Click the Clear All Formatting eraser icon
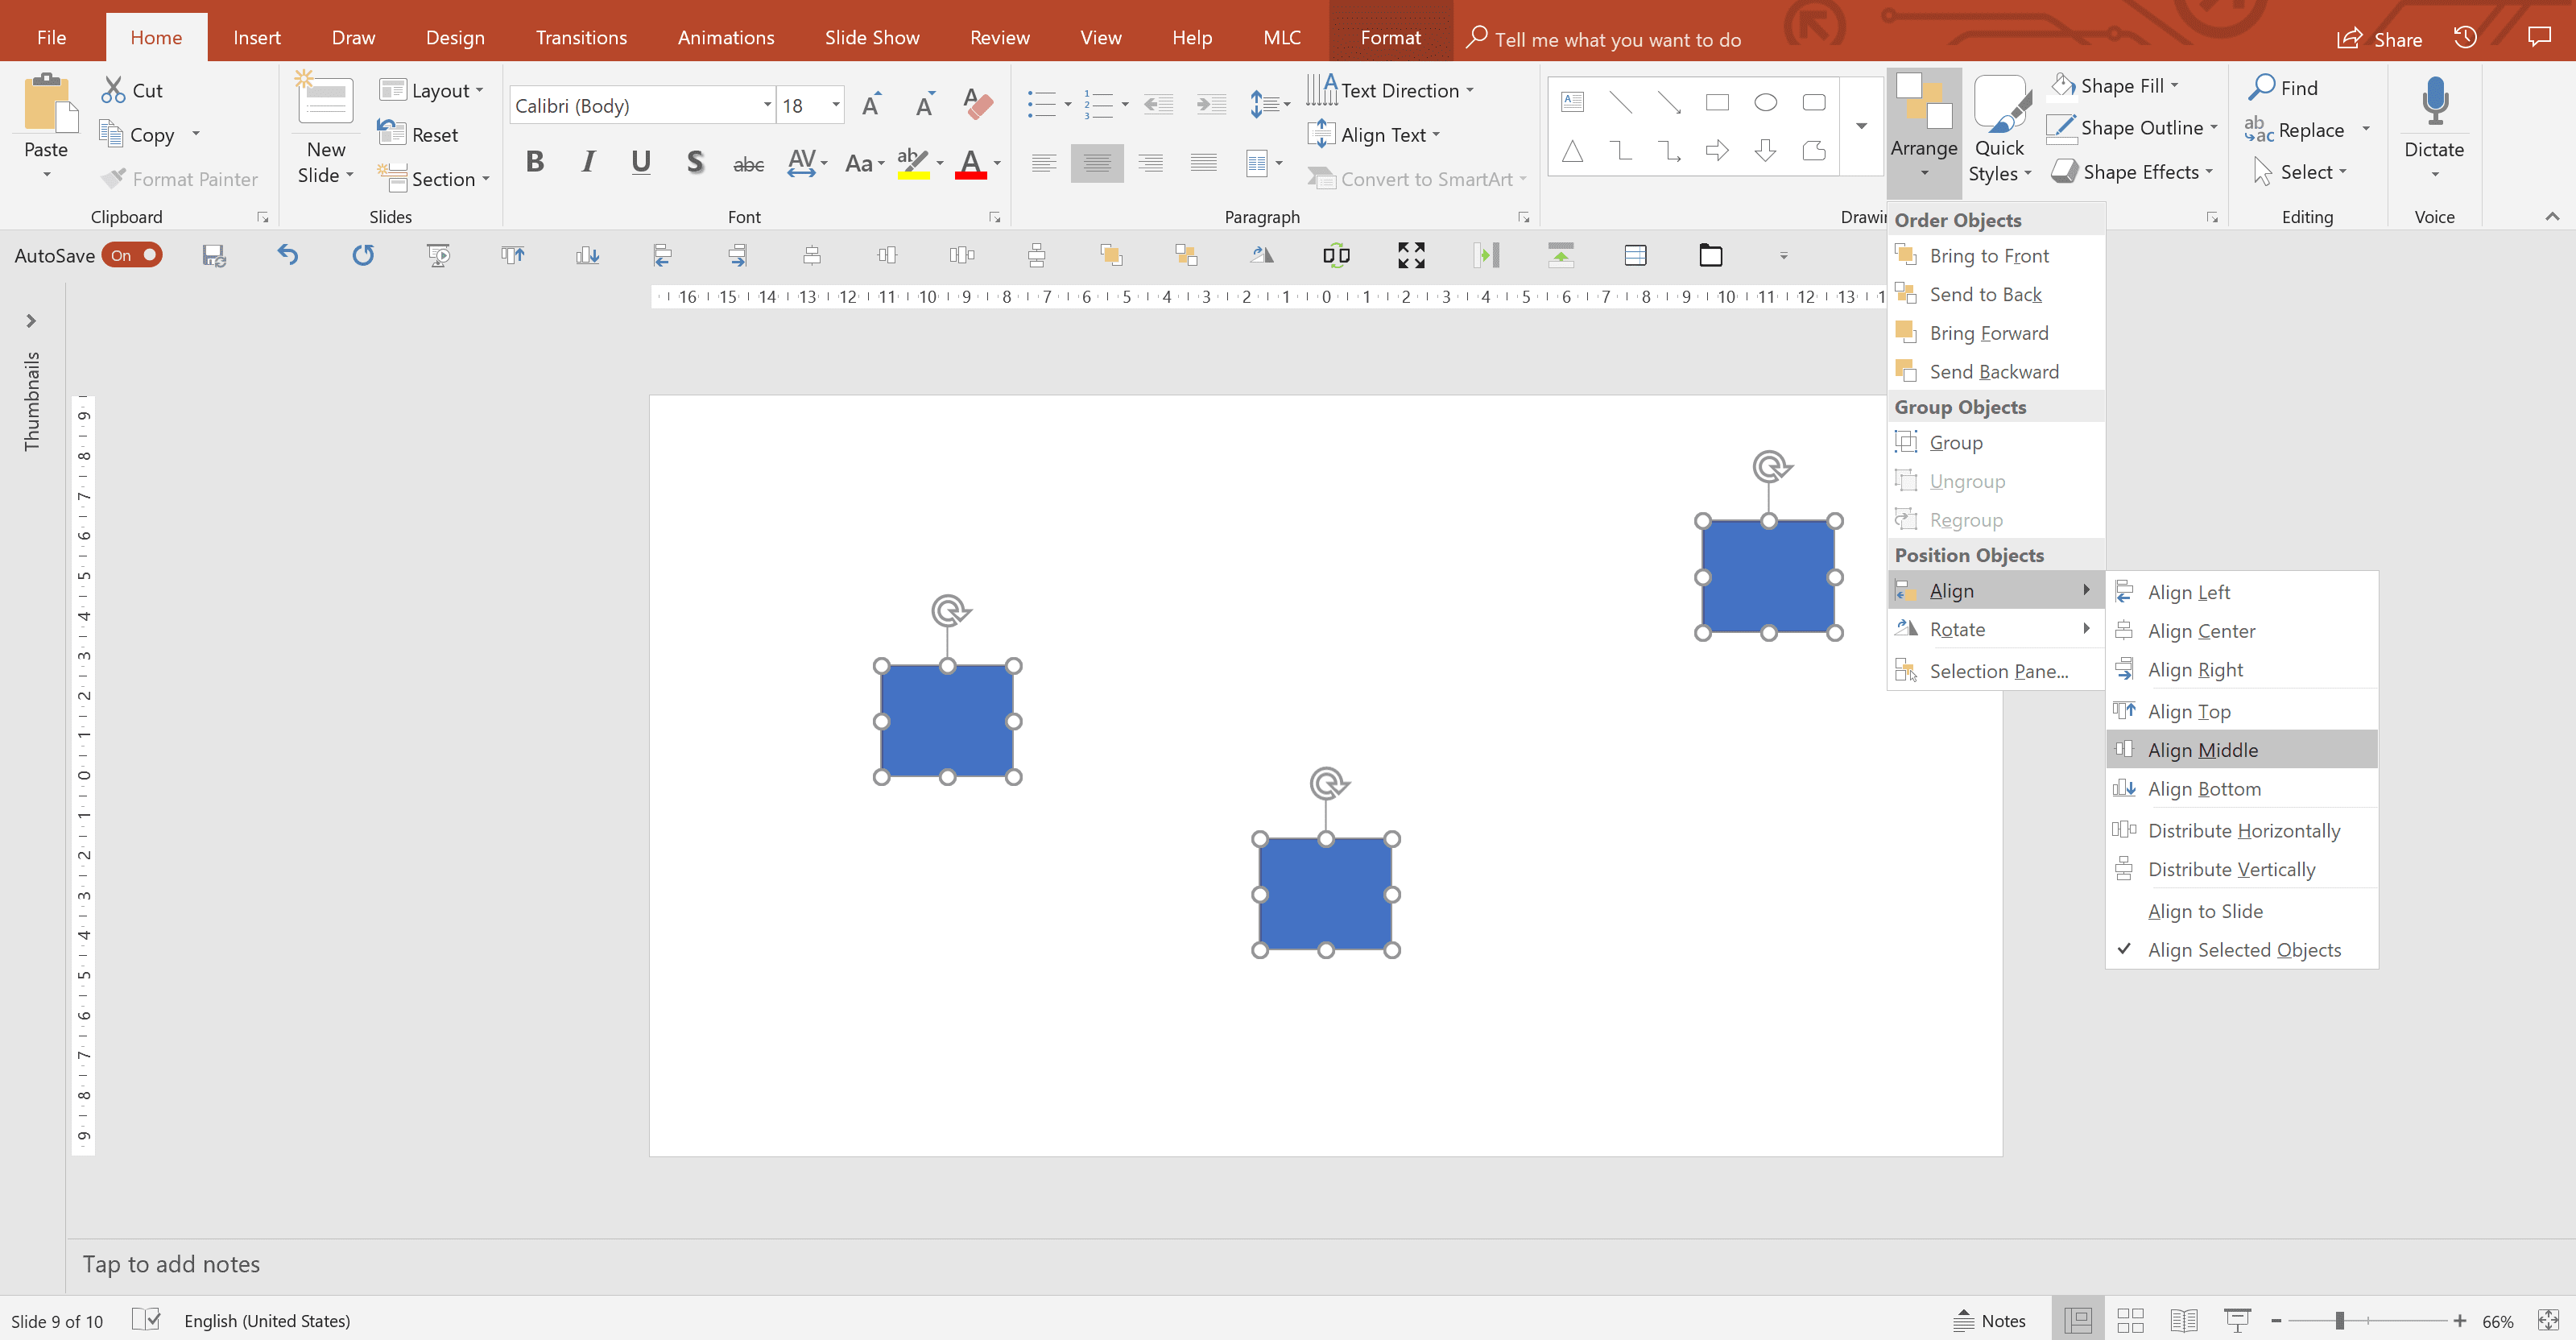Viewport: 2576px width, 1340px height. [x=977, y=104]
